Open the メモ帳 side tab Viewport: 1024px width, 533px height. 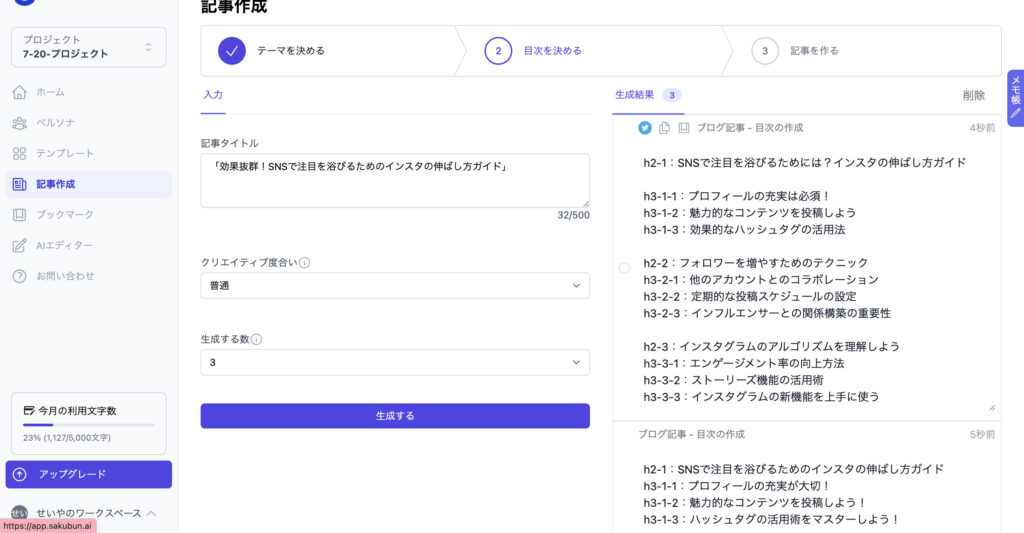click(x=1015, y=98)
